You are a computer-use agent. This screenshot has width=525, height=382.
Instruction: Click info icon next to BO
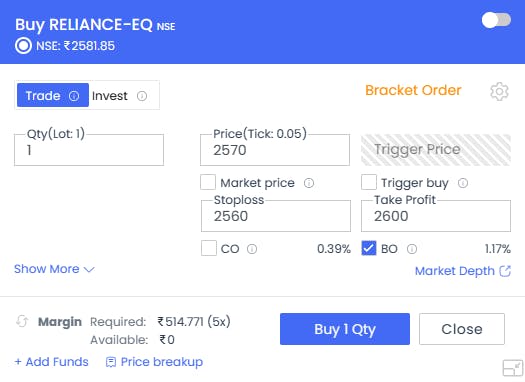click(x=412, y=249)
